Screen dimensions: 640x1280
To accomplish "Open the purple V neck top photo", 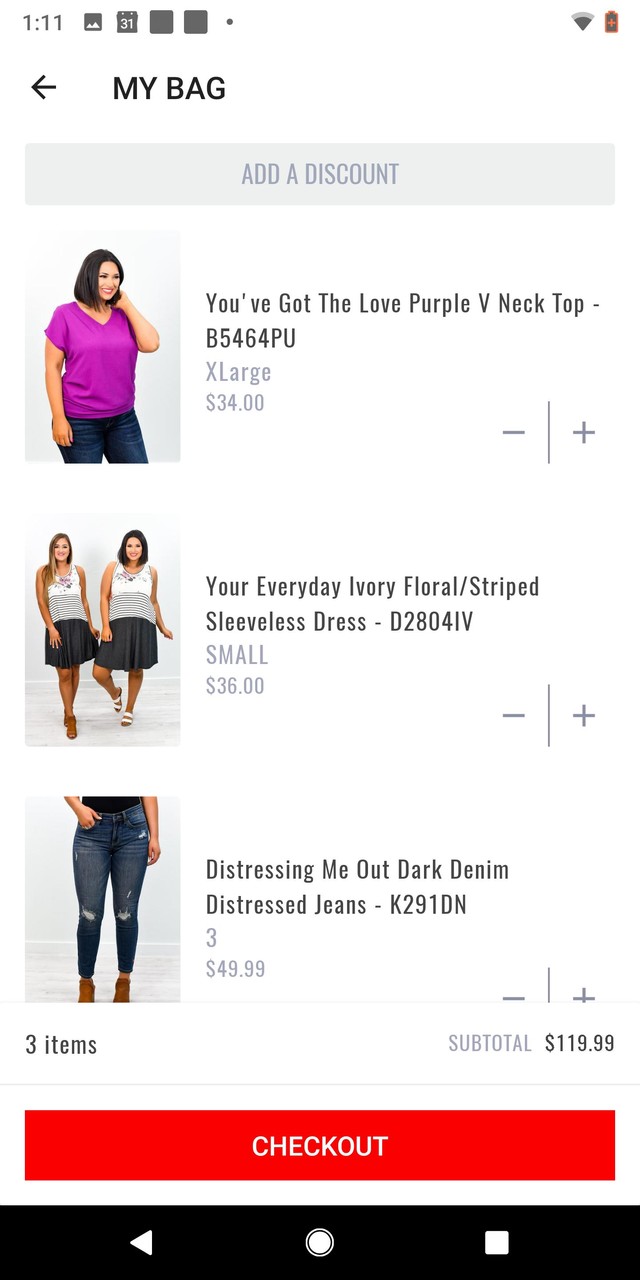I will pos(103,347).
